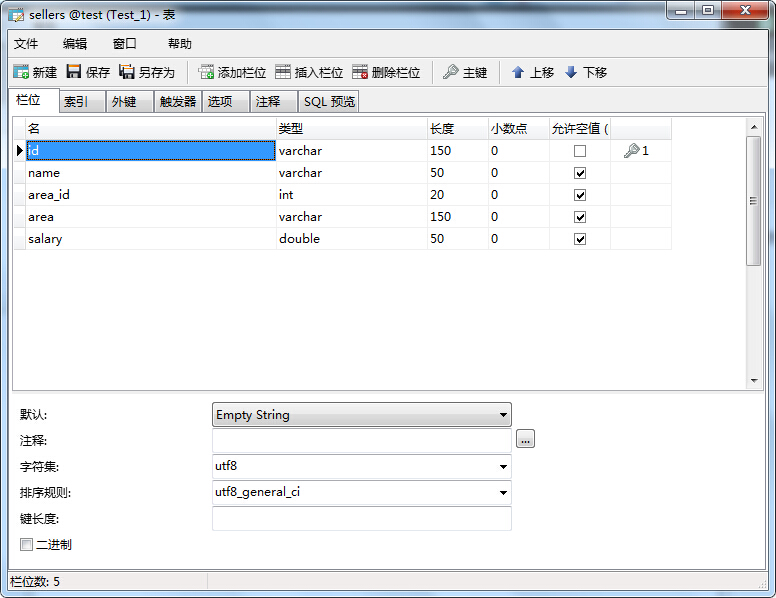Click the length 150 cell of id row
Screen dimensions: 776x598
458,150
